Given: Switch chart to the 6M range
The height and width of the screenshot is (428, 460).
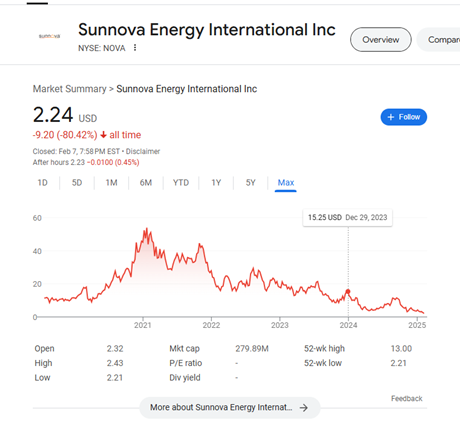Looking at the screenshot, I should click(146, 183).
